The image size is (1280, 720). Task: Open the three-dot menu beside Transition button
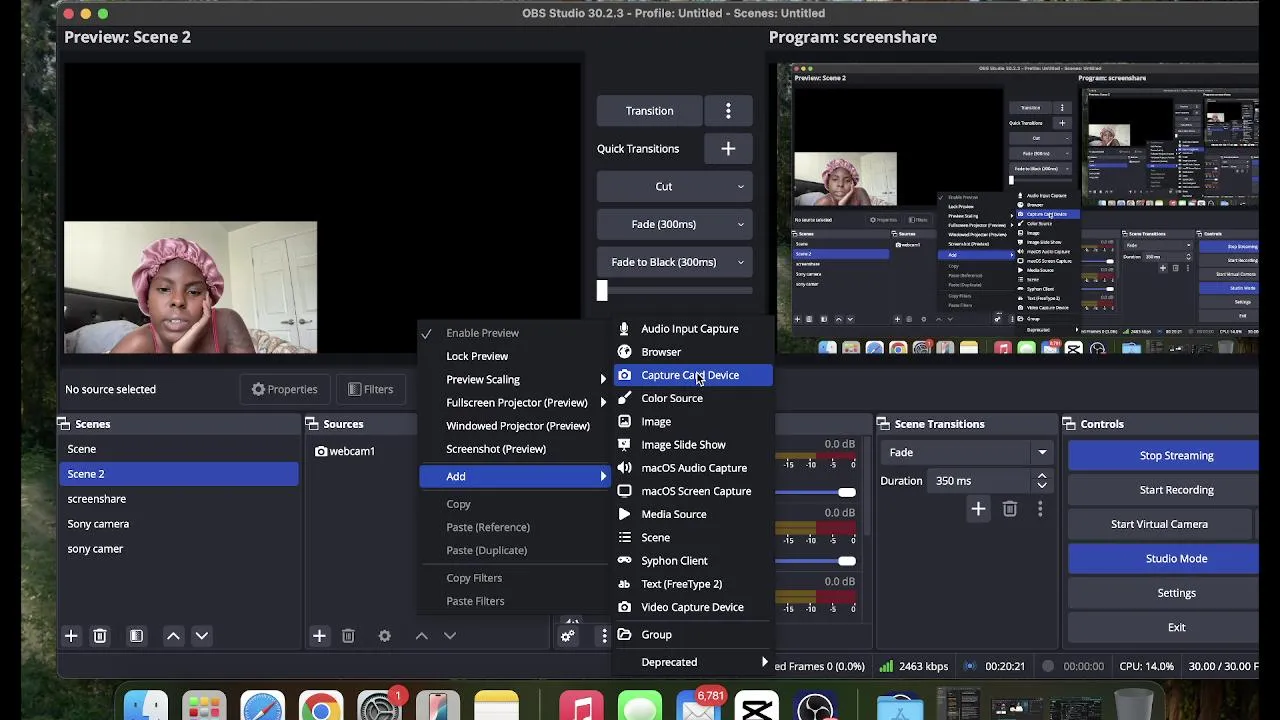(728, 111)
